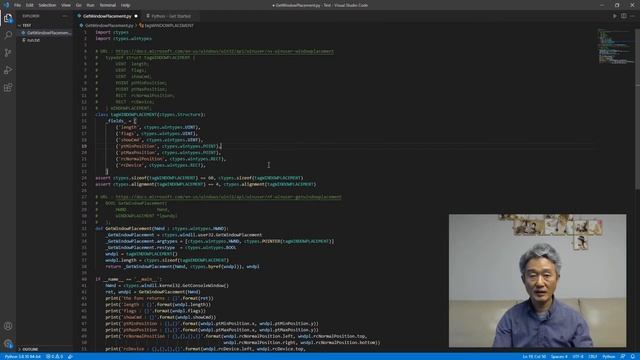Open the View menu
The height and width of the screenshot is (360, 640).
point(66,5)
